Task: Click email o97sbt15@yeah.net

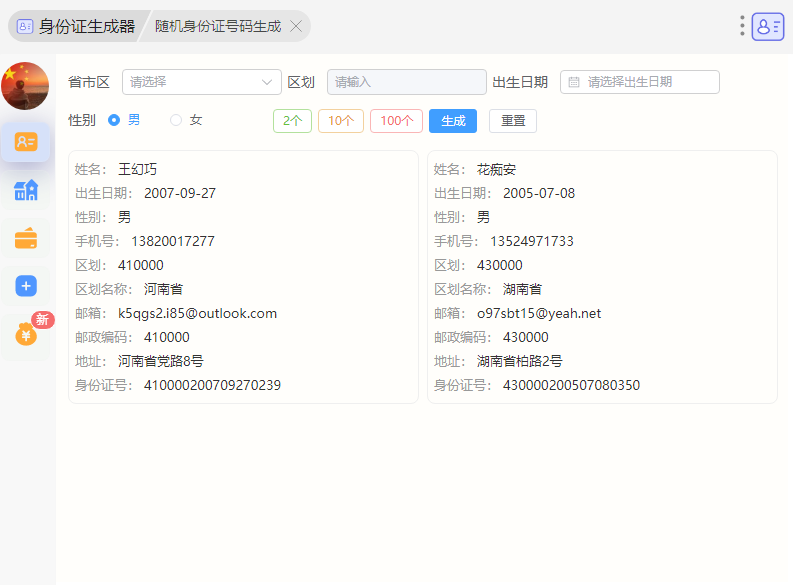Action: [539, 313]
